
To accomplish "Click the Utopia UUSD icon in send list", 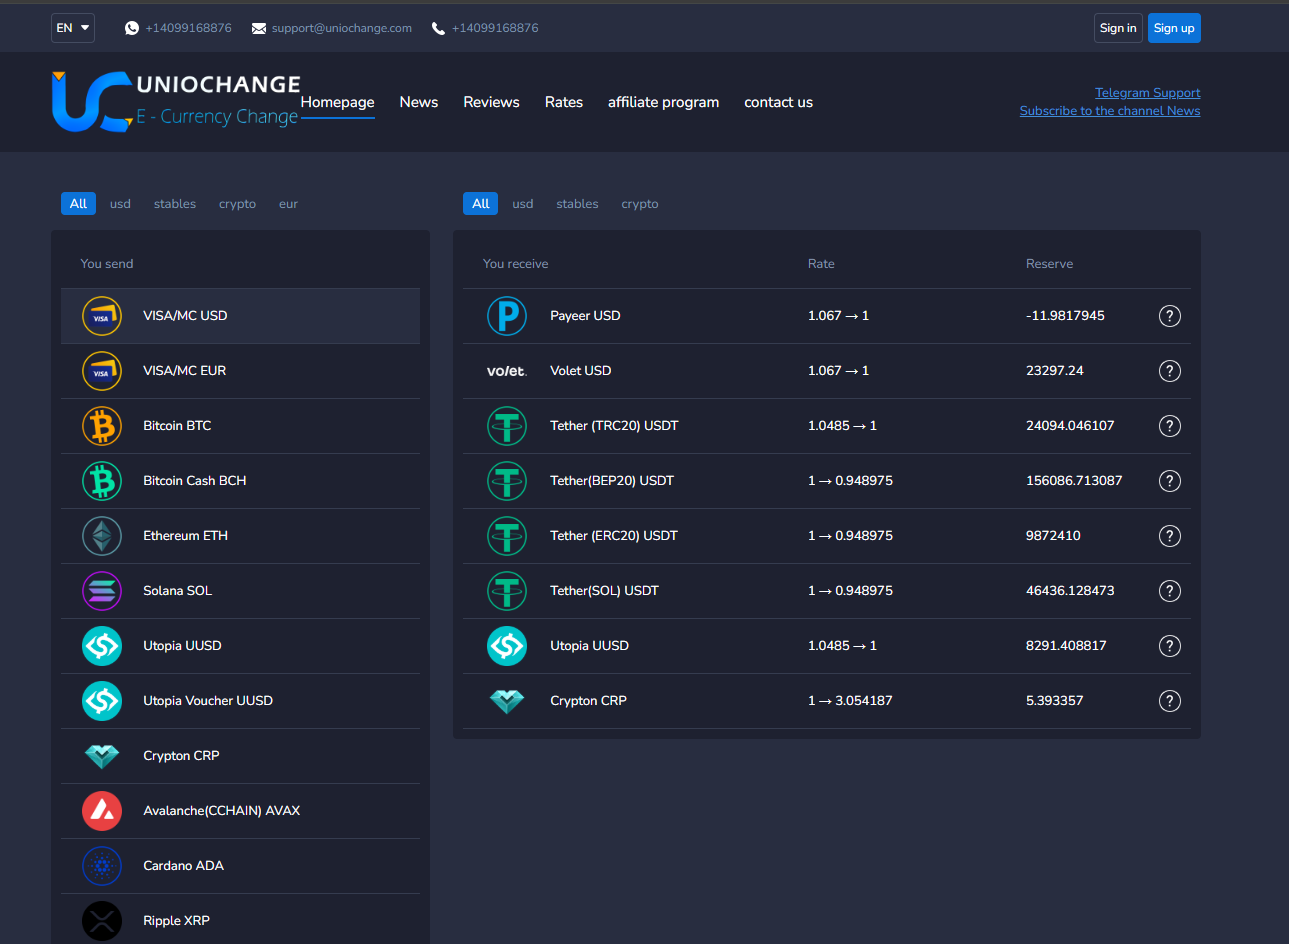I will pos(102,646).
